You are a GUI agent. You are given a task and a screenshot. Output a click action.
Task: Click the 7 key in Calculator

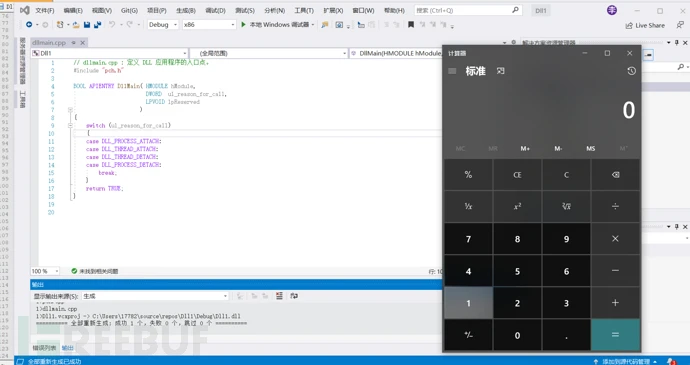[x=468, y=239]
